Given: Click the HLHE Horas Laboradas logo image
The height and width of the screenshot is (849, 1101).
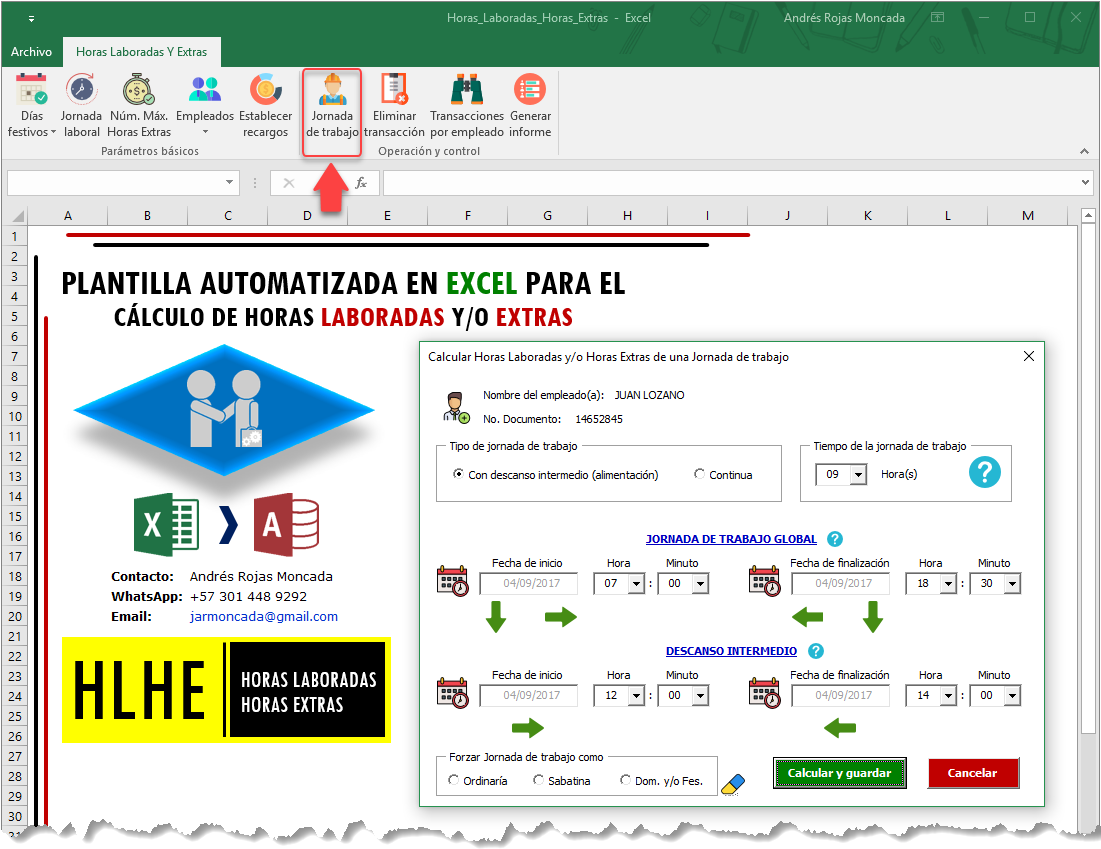Looking at the screenshot, I should [226, 690].
